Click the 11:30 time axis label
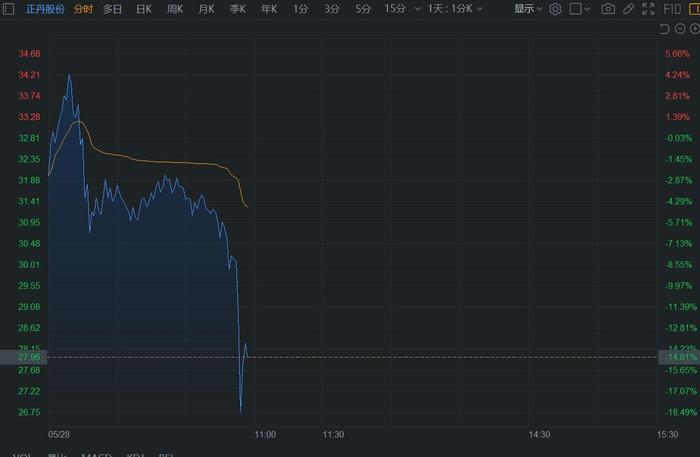 [333, 434]
